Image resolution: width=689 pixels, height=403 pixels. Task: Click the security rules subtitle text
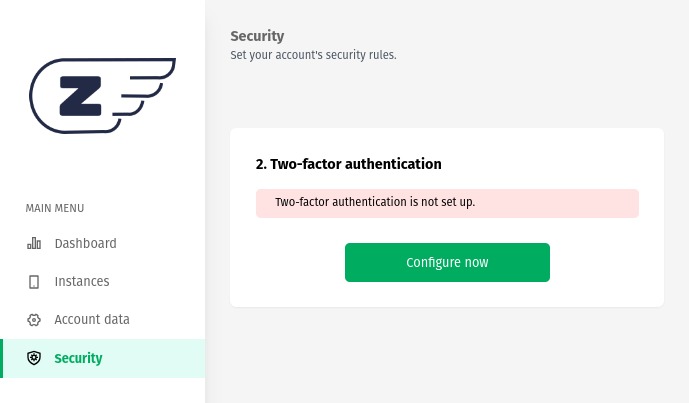pos(313,55)
